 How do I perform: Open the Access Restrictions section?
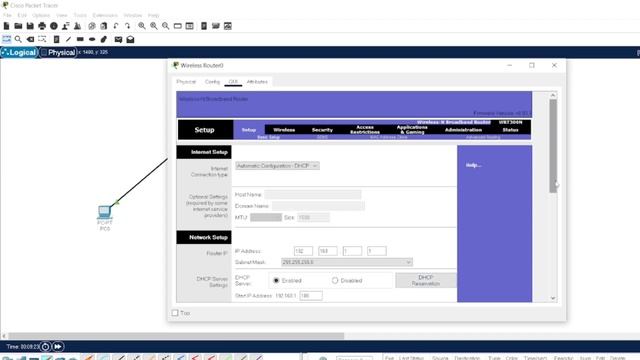365,129
